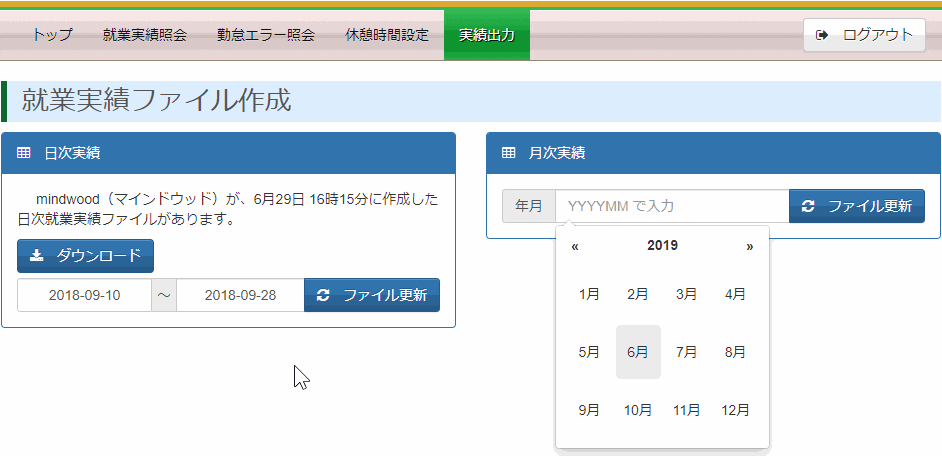
Task: Click the 年月 label addon
Action: [529, 206]
